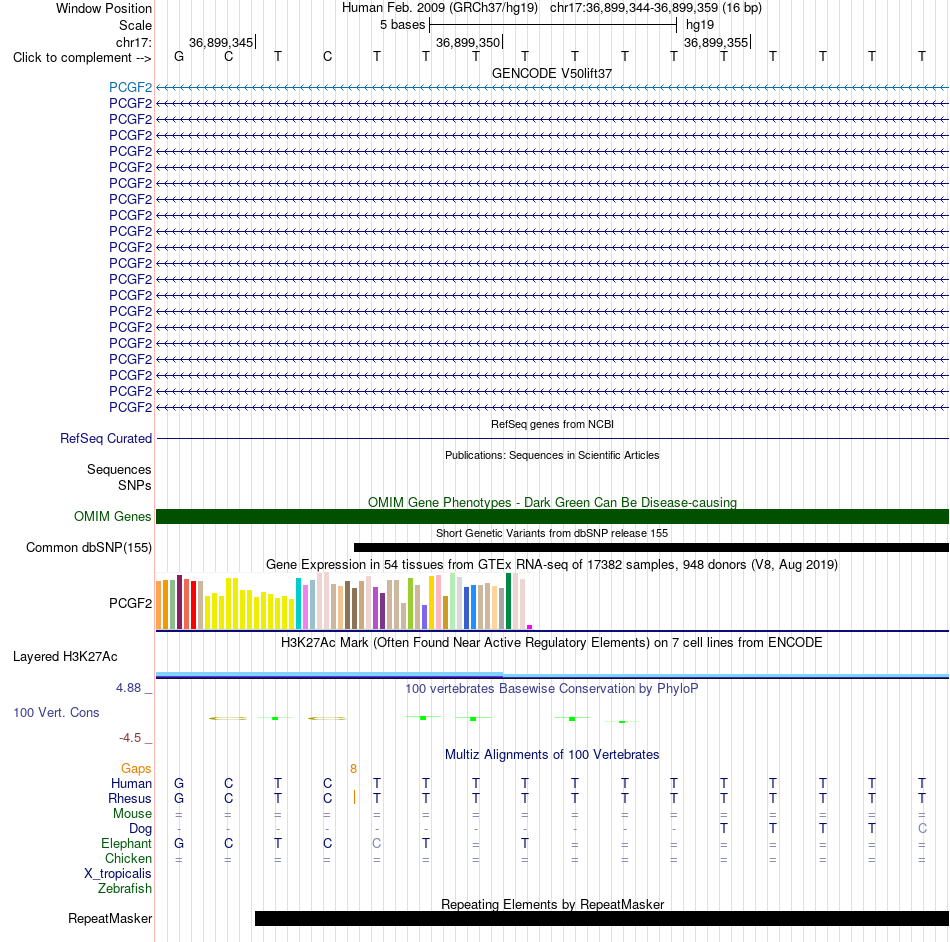This screenshot has width=950, height=942.
Task: Click the small magenta bar ending the GTEx chart
Action: [x=530, y=627]
